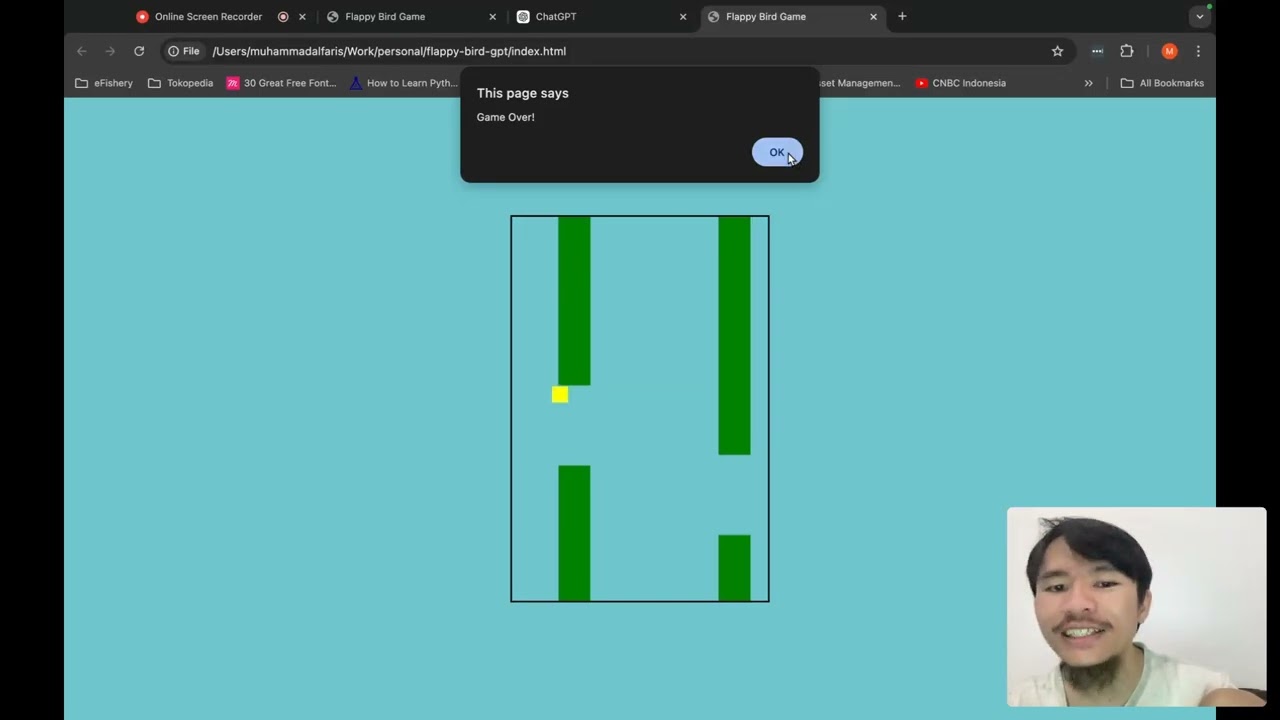
Task: Go back using the back arrow
Action: pos(82,51)
